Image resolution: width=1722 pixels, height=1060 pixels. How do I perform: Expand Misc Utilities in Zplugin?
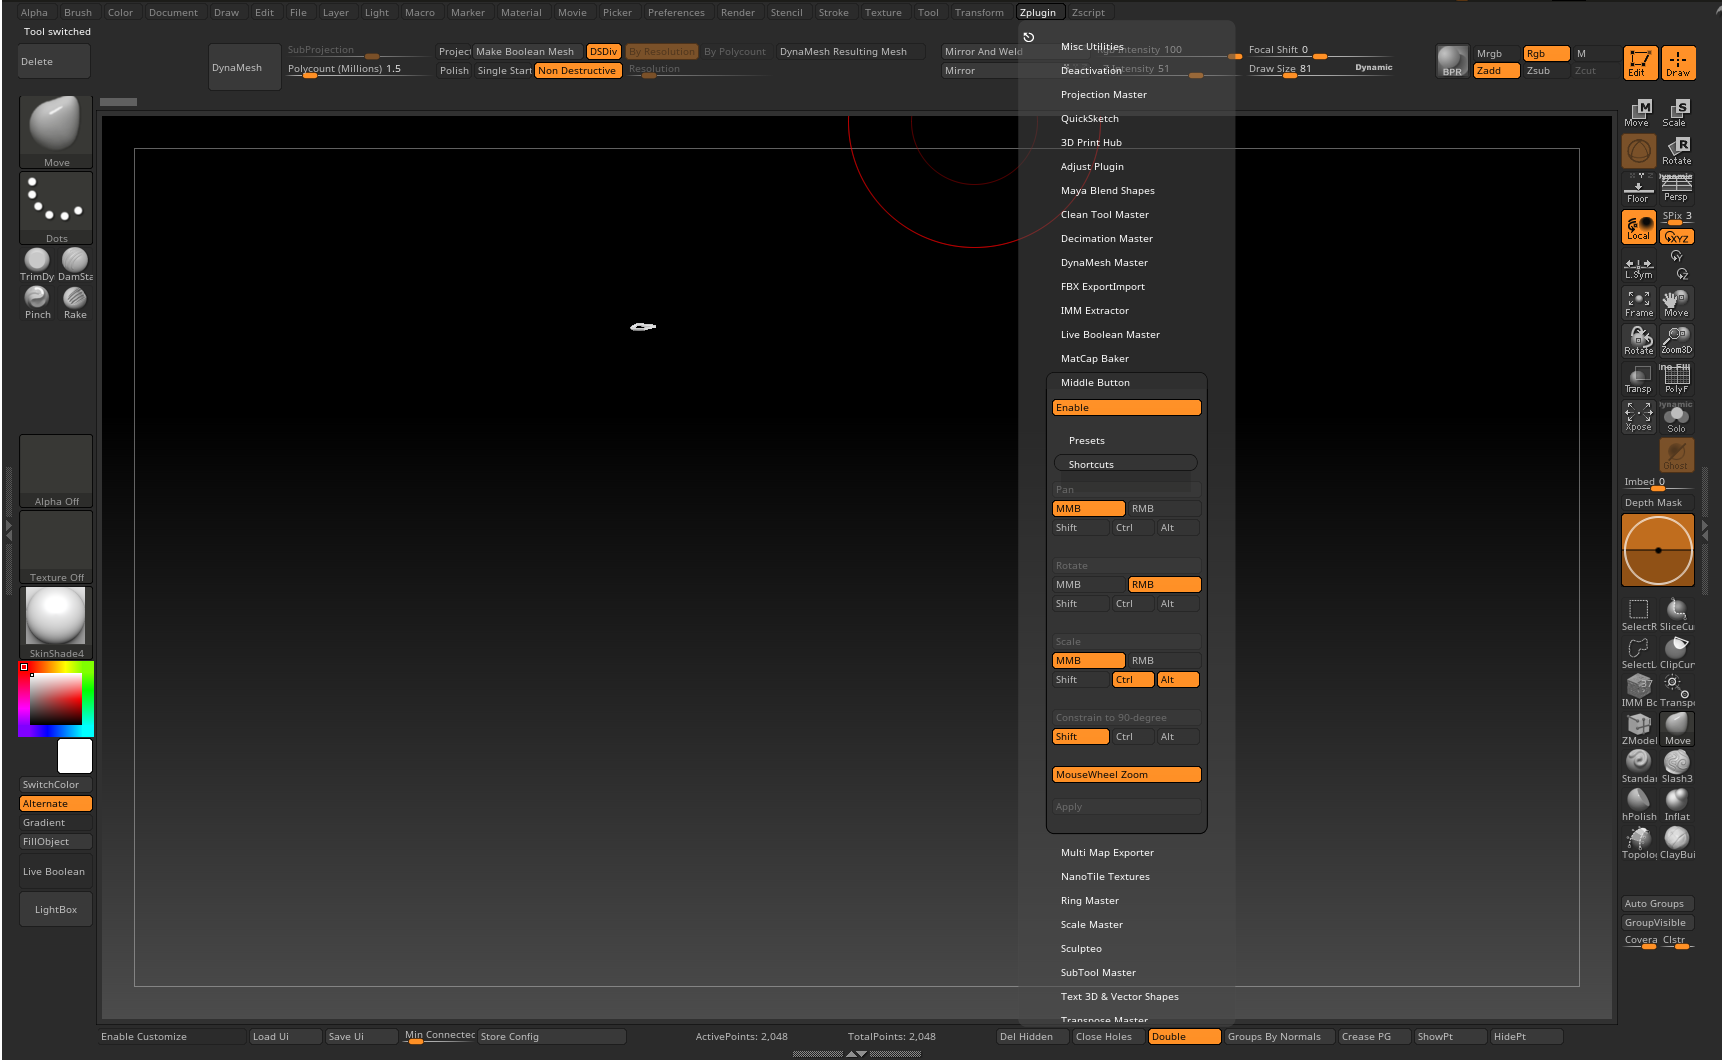pos(1092,47)
